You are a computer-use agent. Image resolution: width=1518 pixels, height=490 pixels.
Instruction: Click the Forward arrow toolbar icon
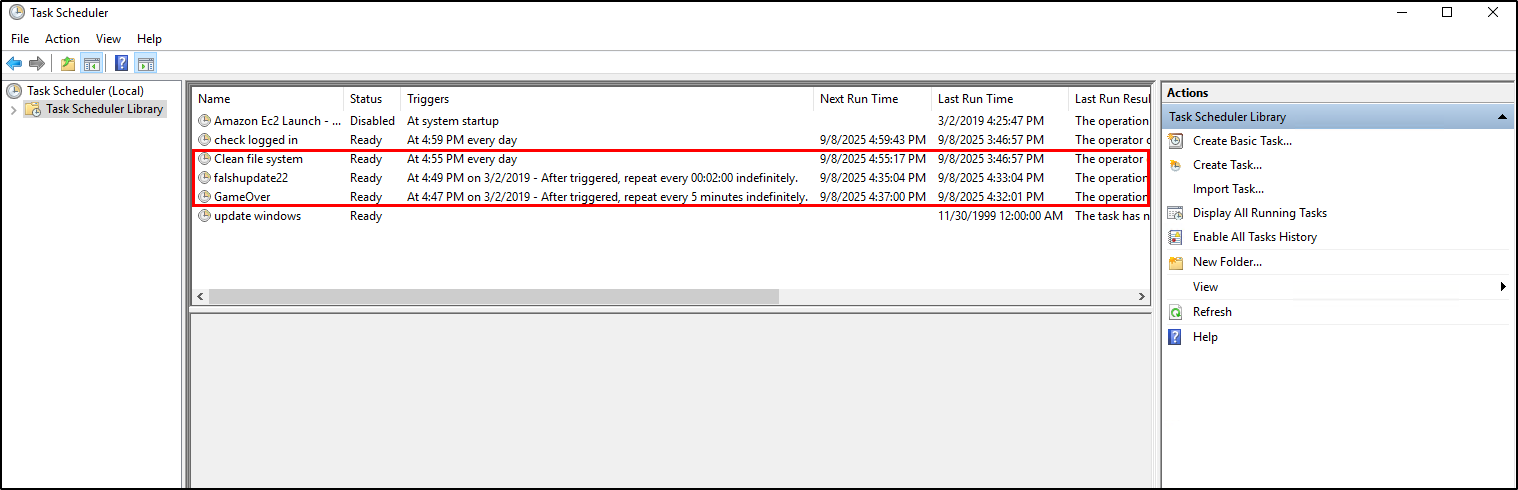click(37, 64)
